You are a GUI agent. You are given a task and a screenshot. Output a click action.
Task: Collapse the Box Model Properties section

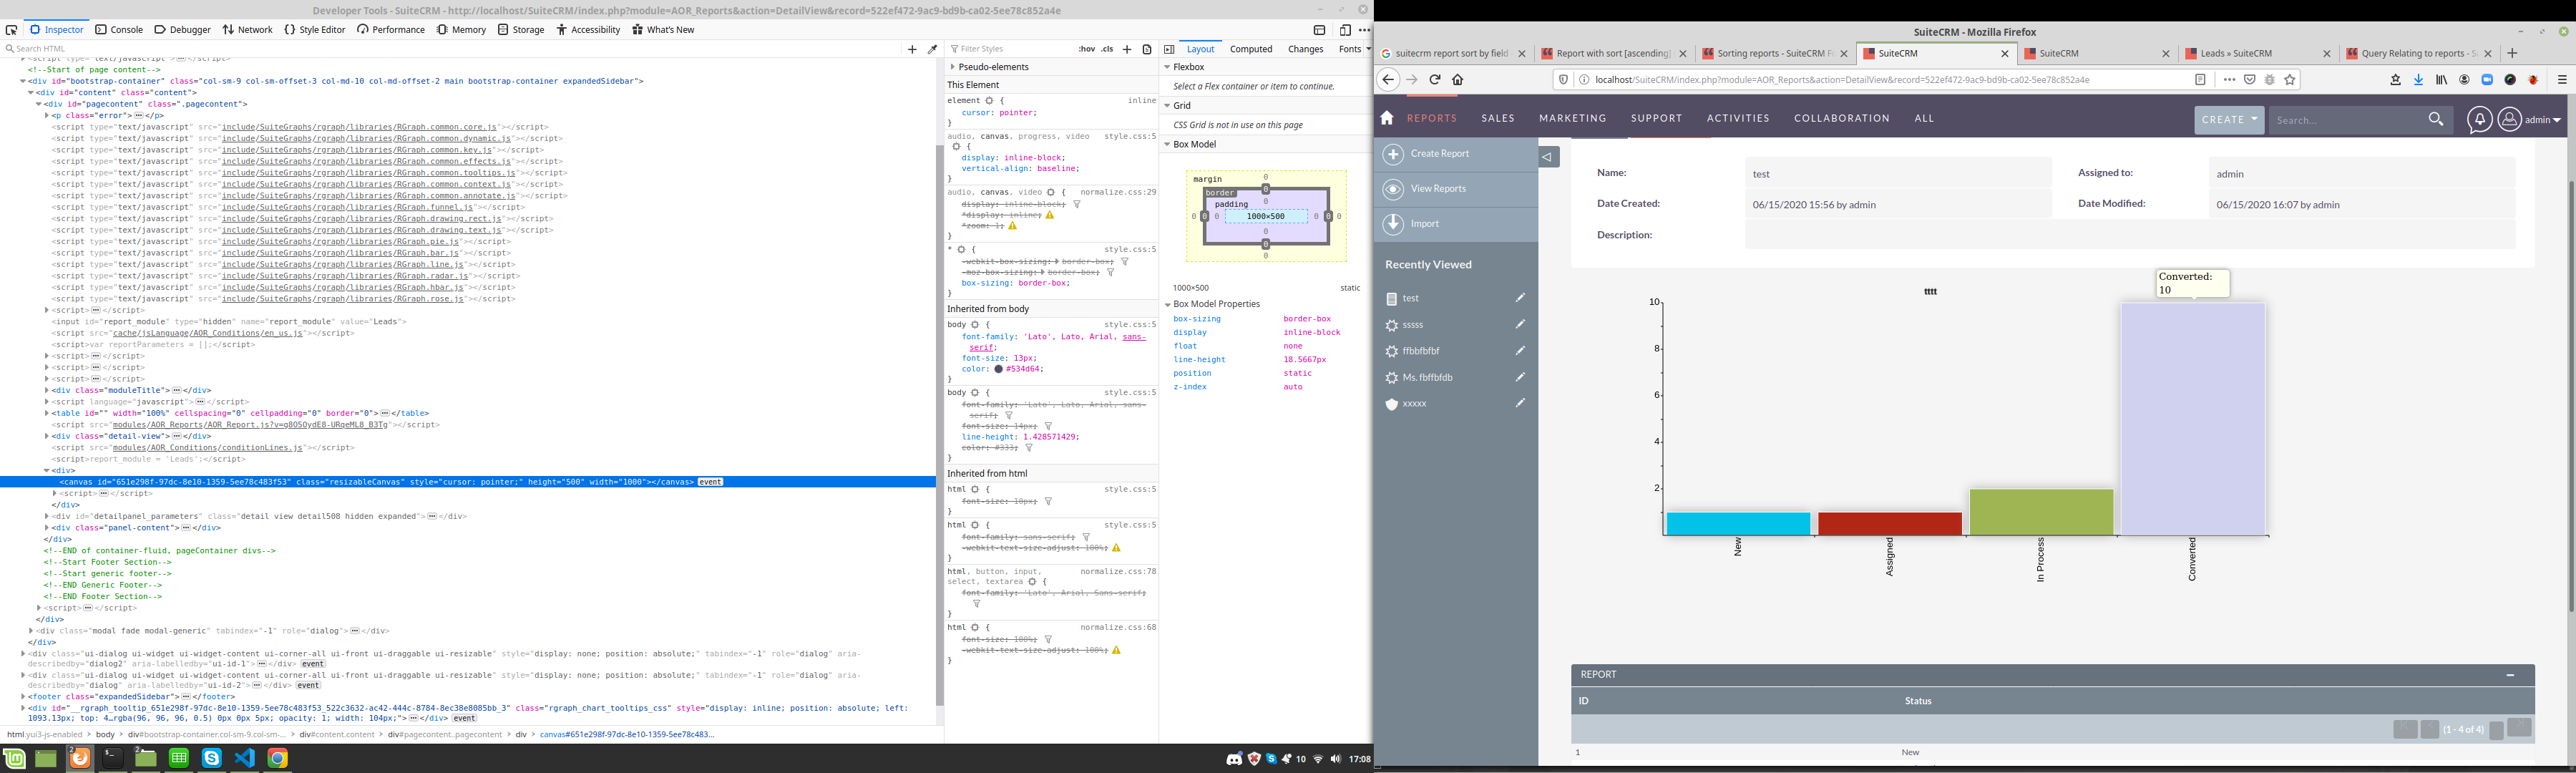(x=1167, y=304)
